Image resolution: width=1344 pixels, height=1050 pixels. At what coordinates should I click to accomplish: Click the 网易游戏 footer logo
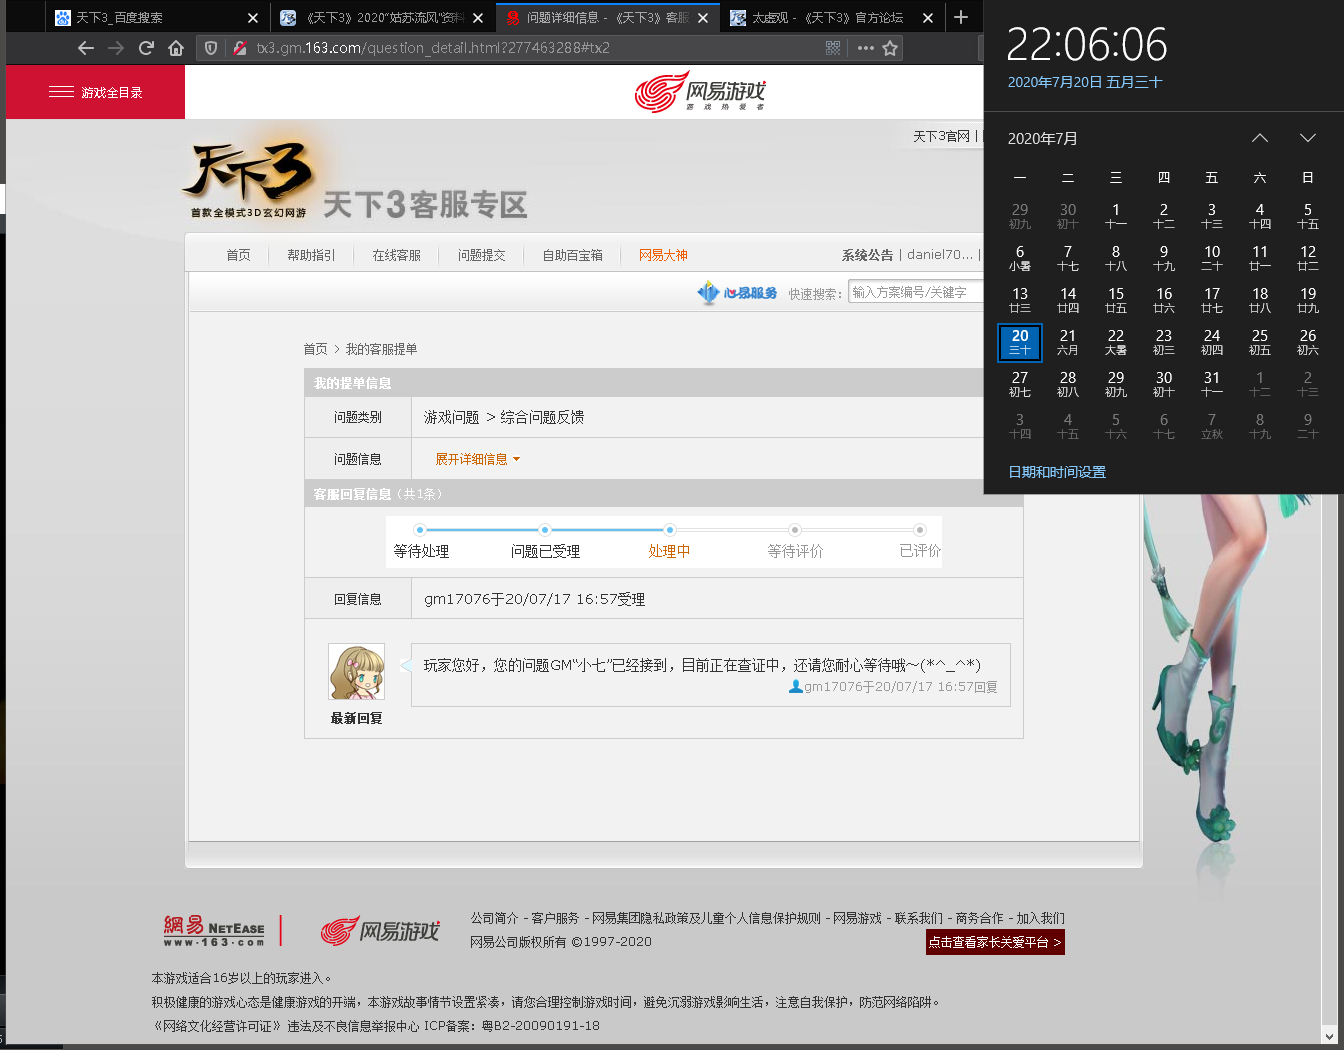click(x=380, y=930)
